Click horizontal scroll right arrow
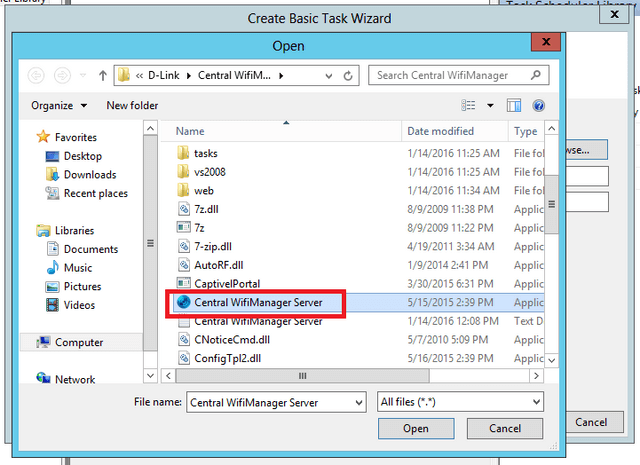 click(536, 376)
